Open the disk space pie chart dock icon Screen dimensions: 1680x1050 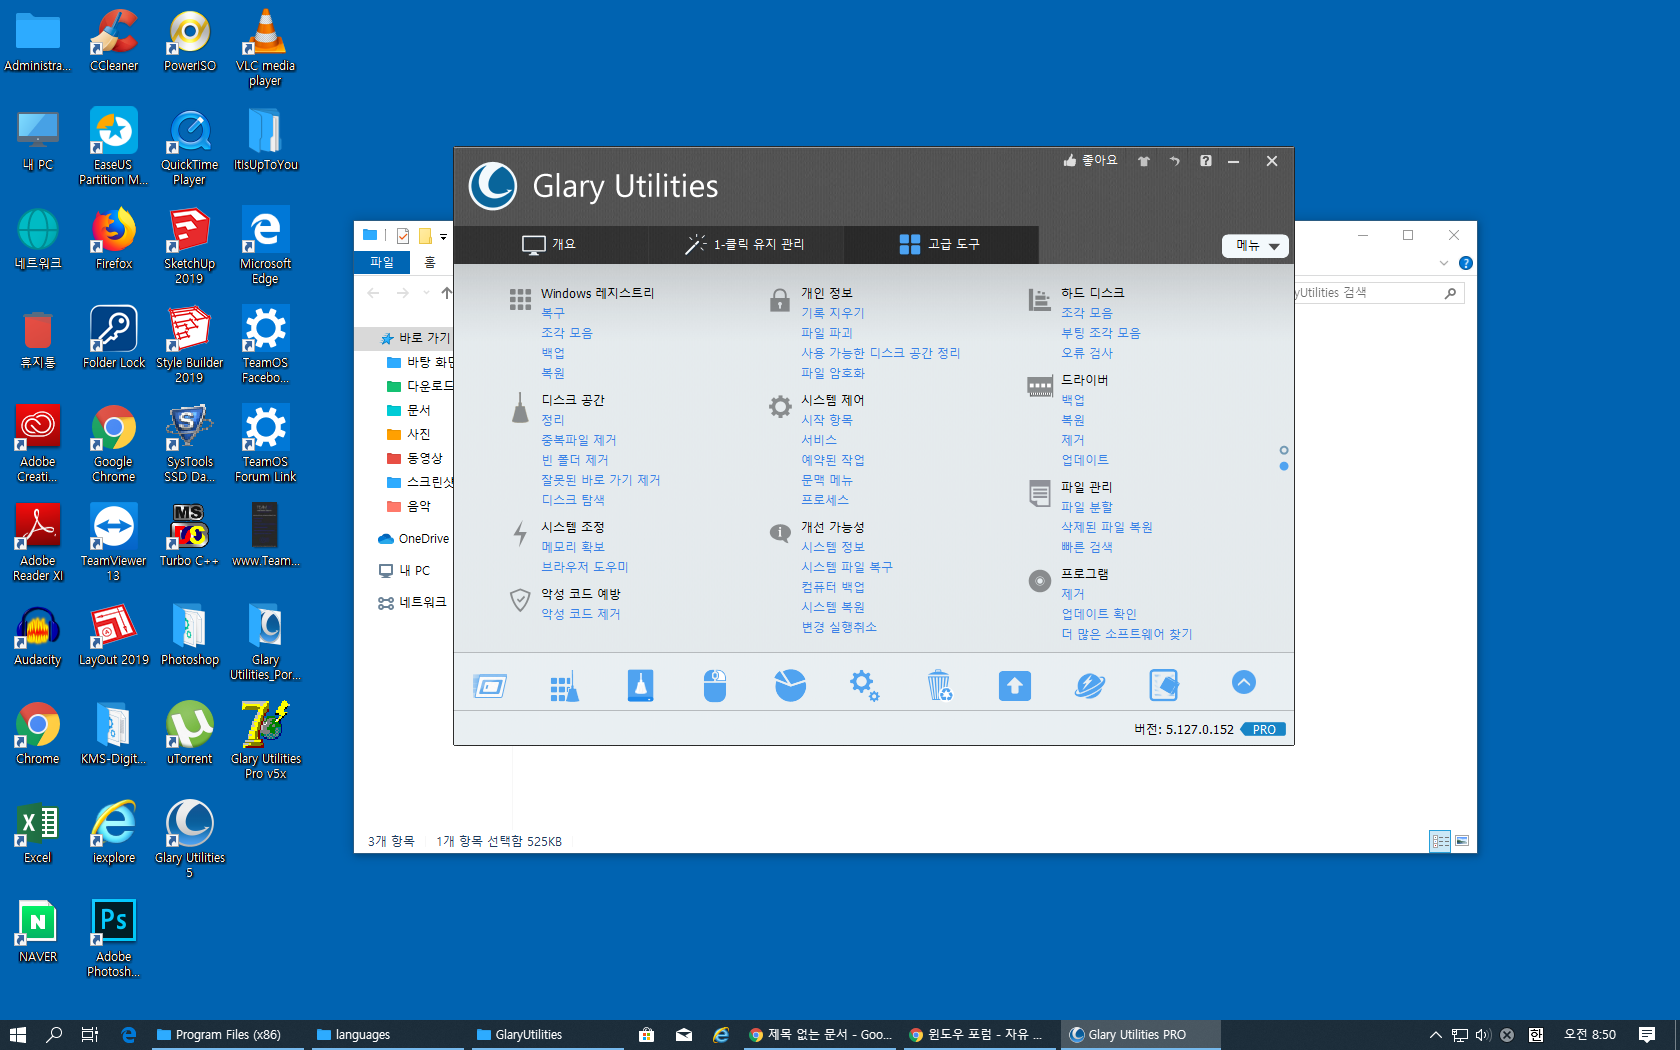pyautogui.click(x=790, y=686)
